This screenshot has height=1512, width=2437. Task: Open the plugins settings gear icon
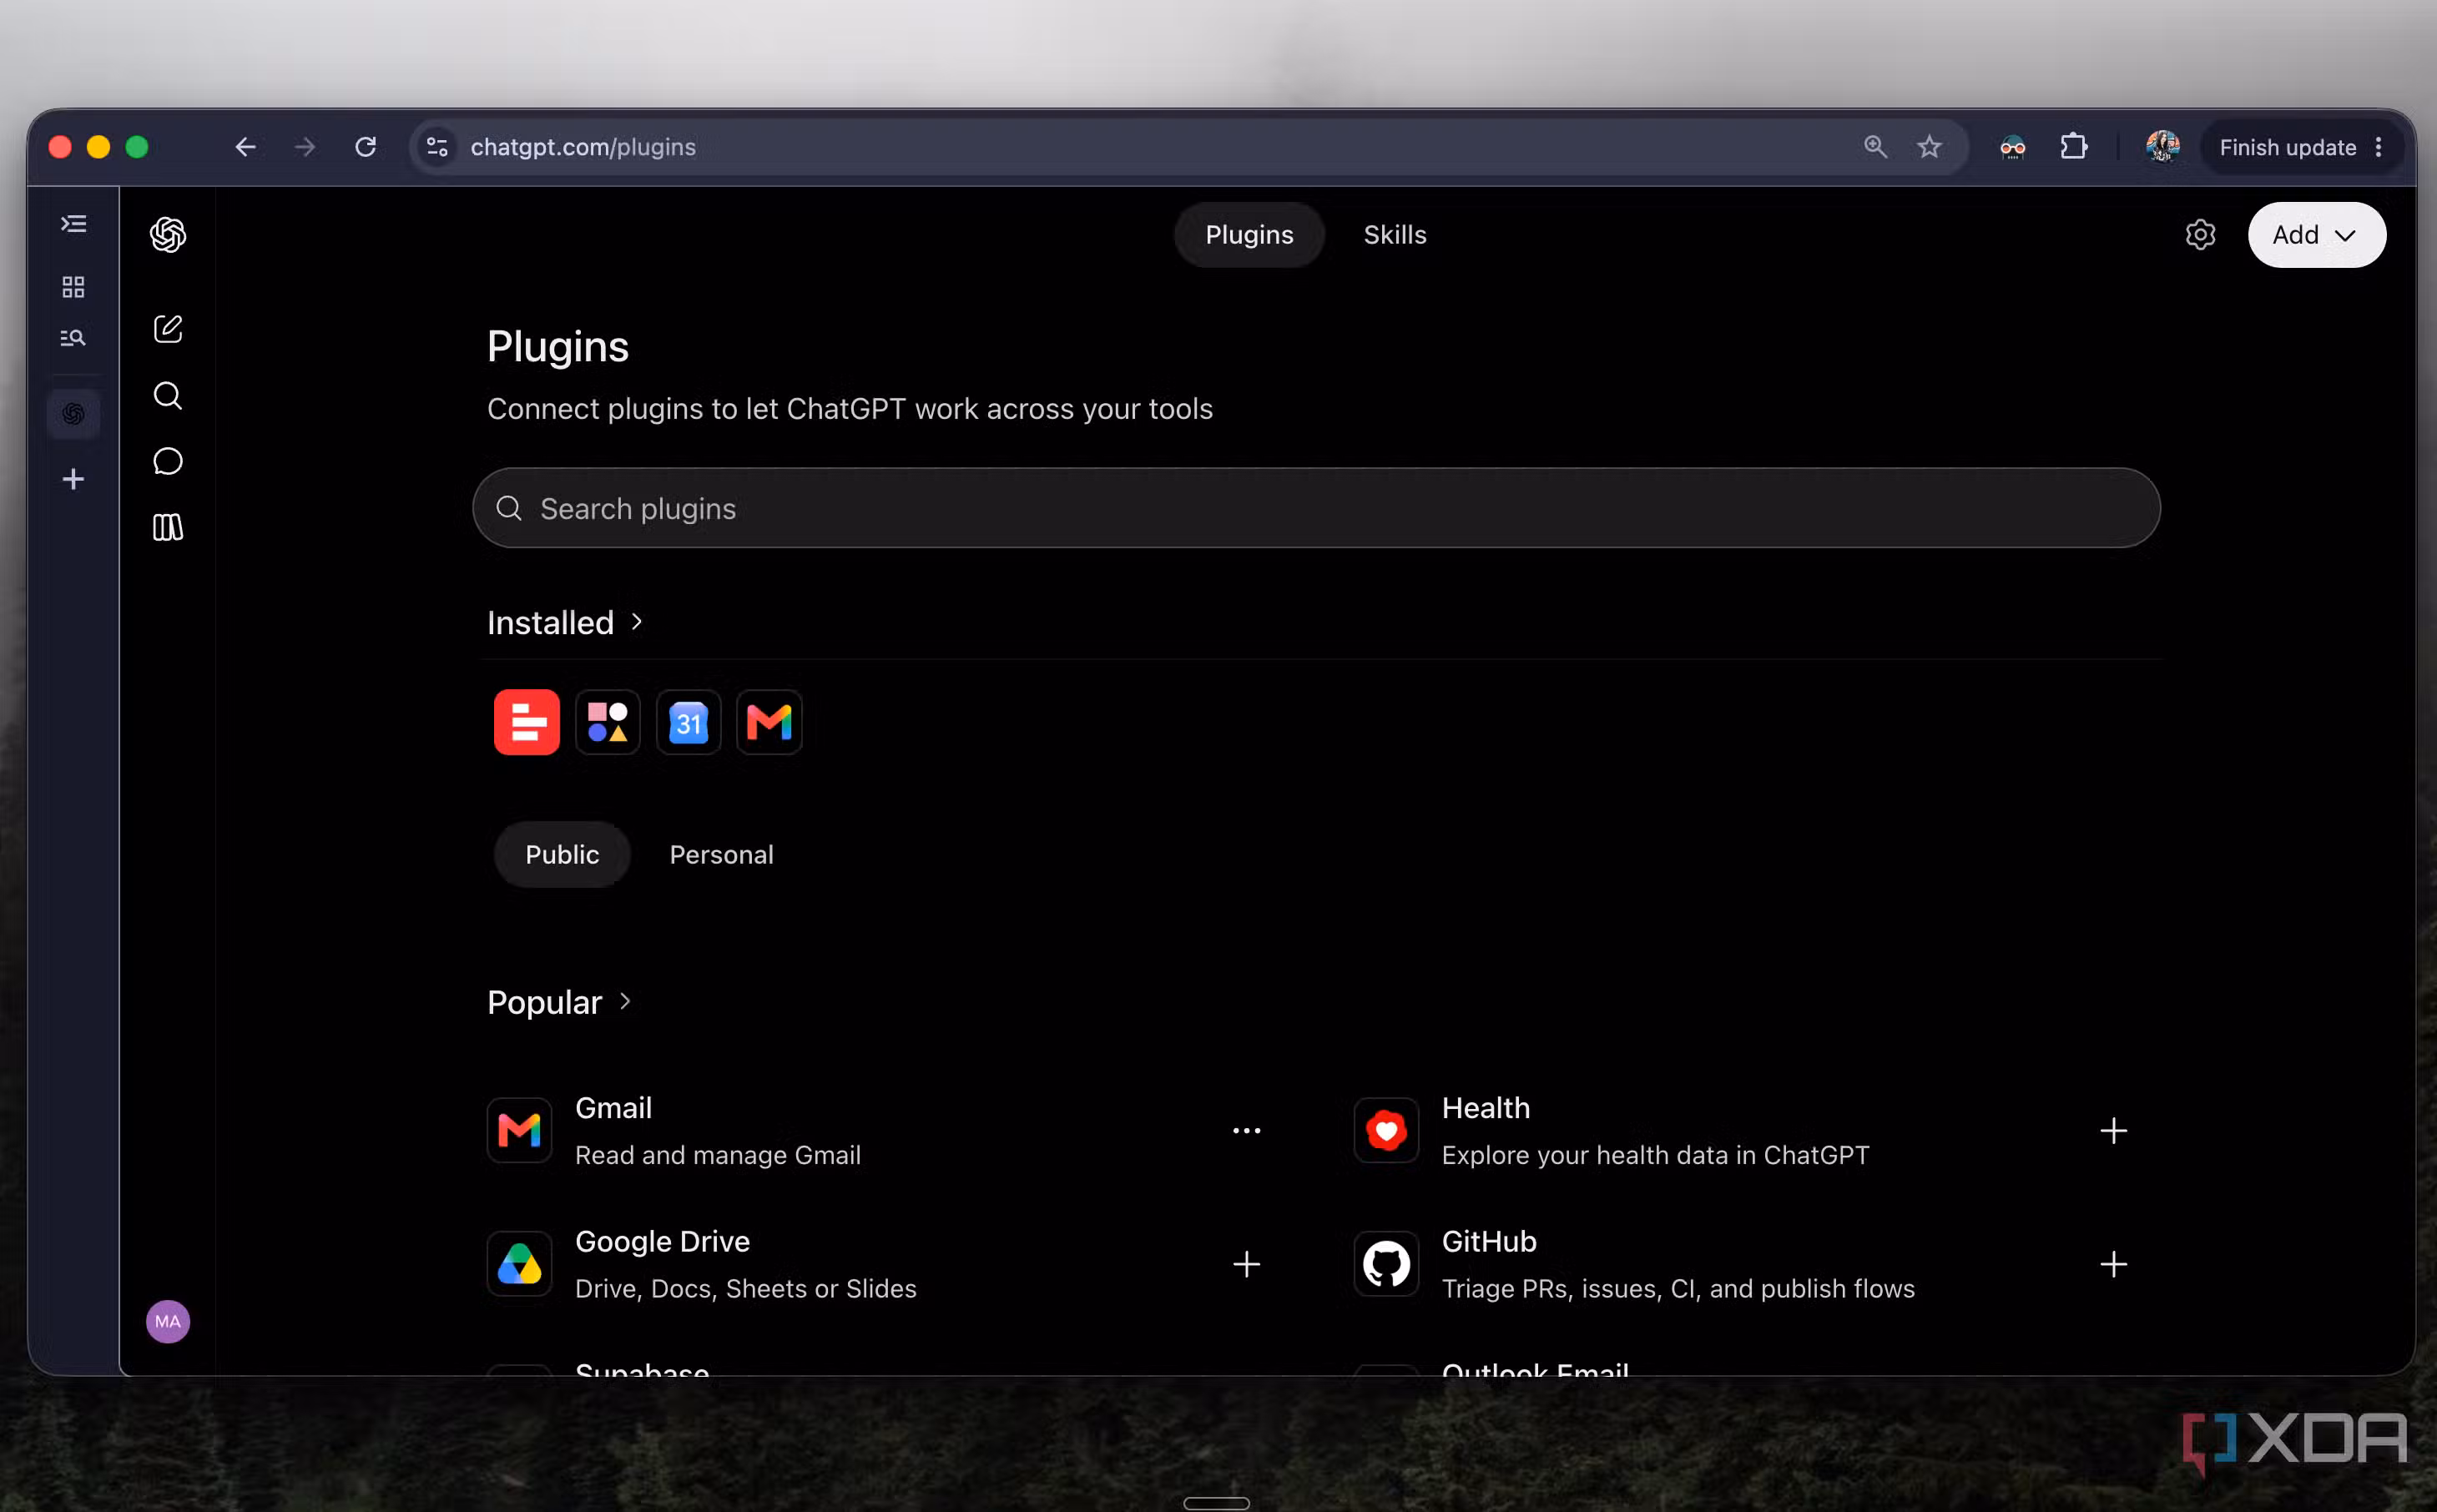[2200, 235]
